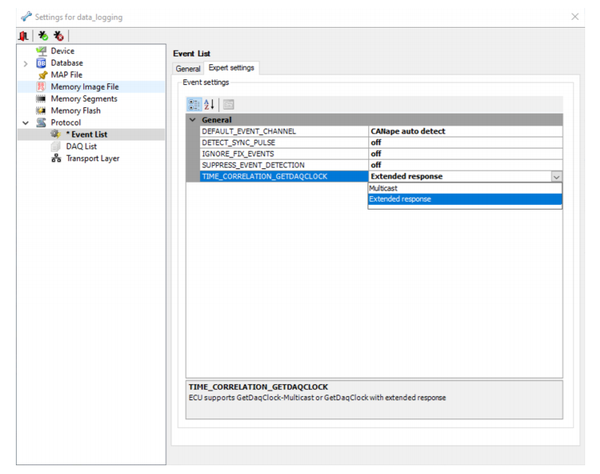The height and width of the screenshot is (474, 600).
Task: Click the property pages icon
Action: tap(229, 104)
